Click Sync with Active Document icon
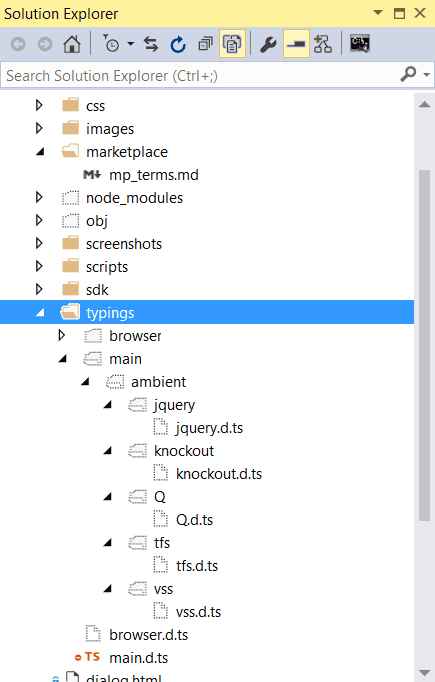The width and height of the screenshot is (435, 682). tap(151, 44)
